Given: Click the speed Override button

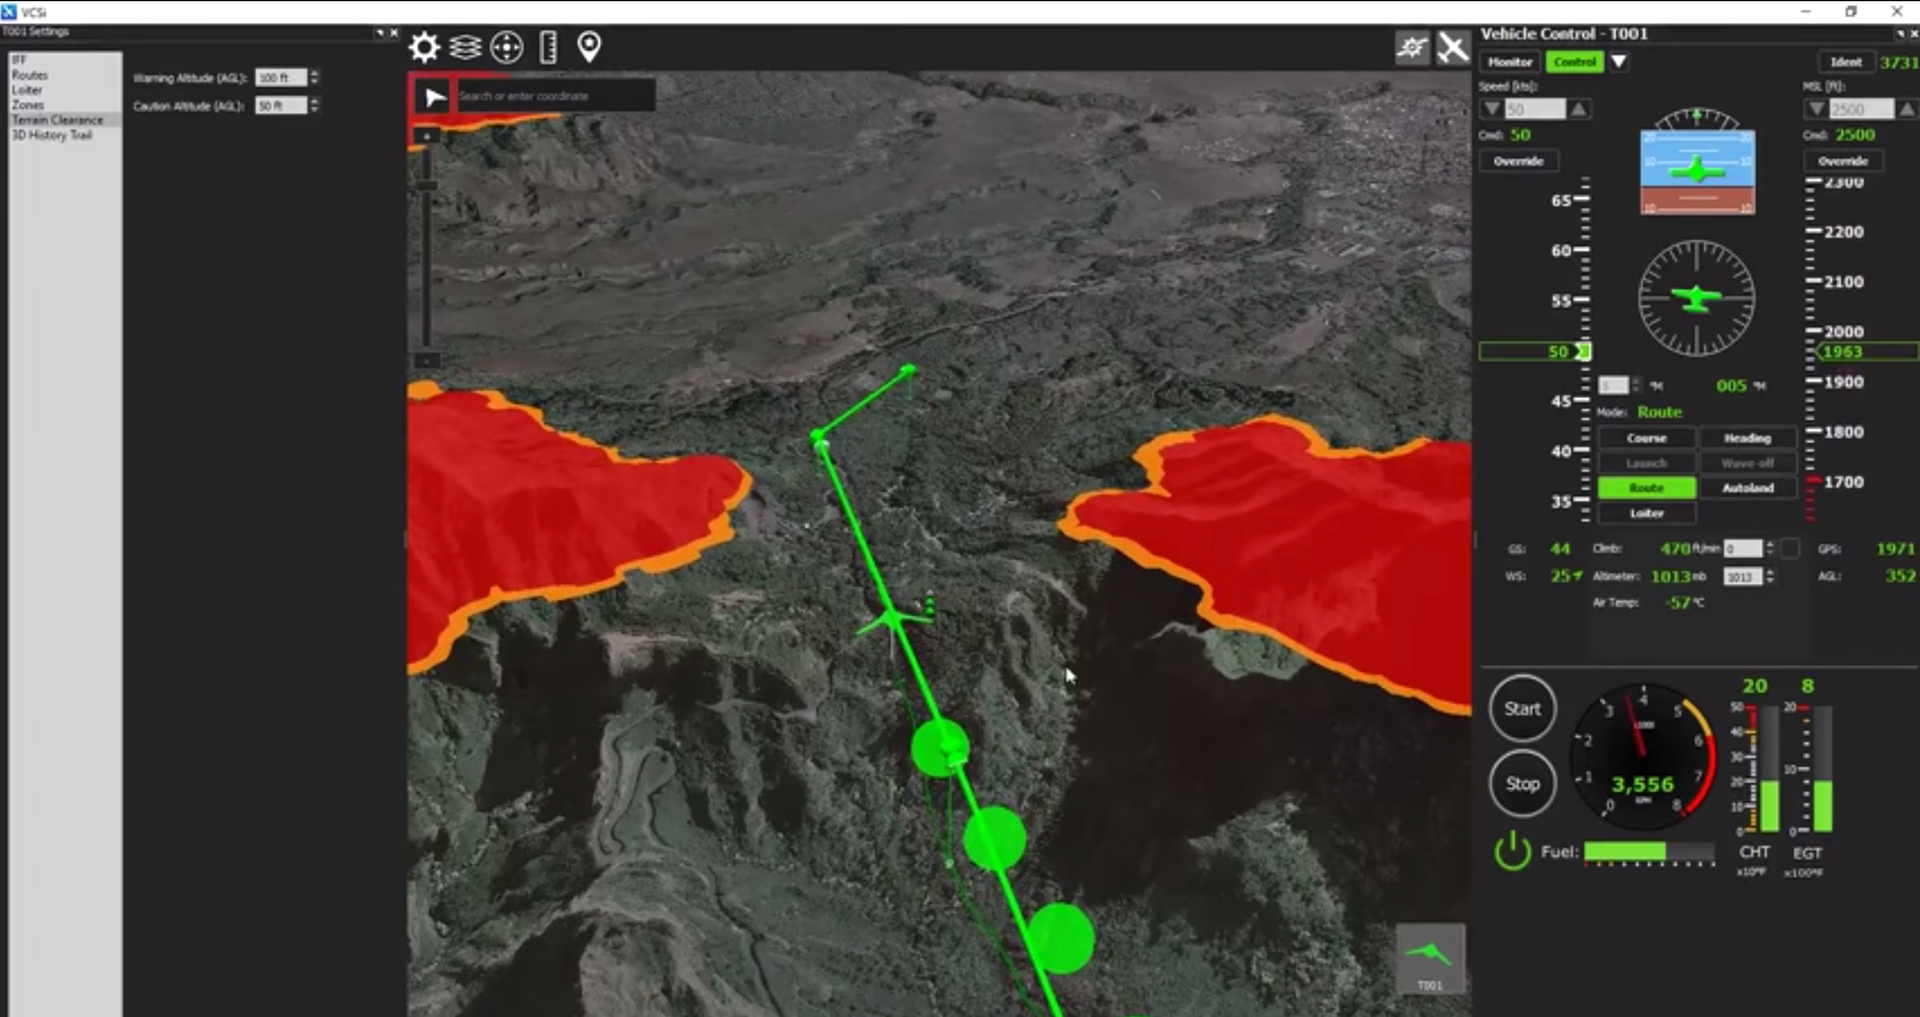Looking at the screenshot, I should coord(1519,161).
